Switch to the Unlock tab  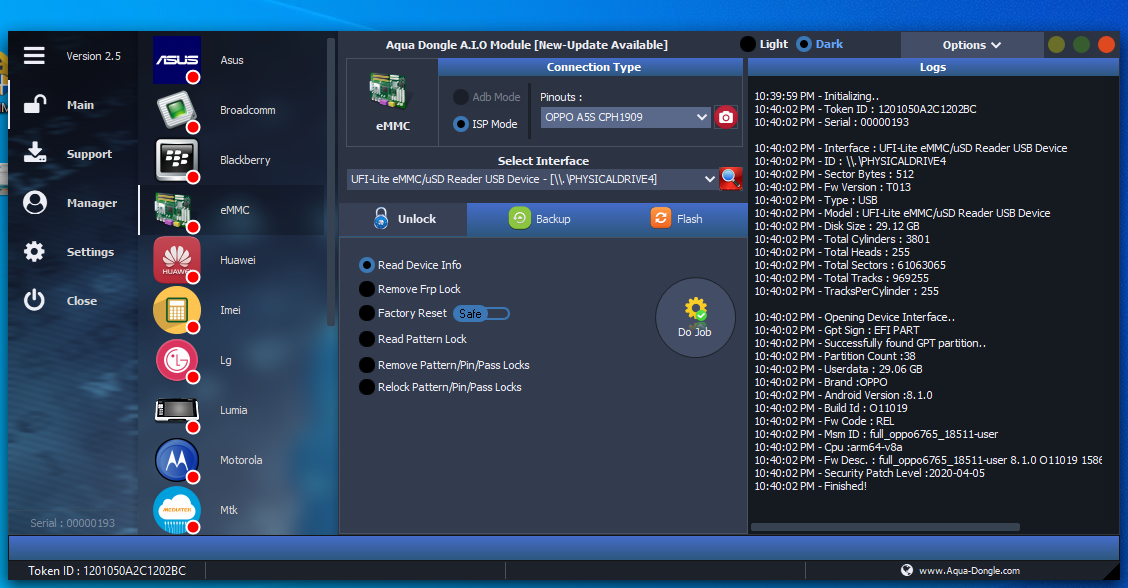[x=404, y=219]
